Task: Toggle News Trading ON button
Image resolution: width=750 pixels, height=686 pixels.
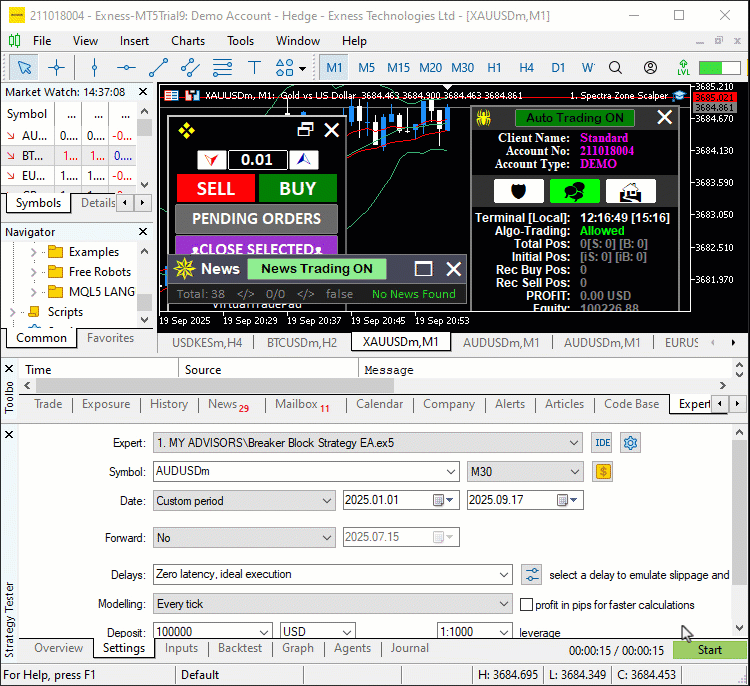Action: (317, 269)
